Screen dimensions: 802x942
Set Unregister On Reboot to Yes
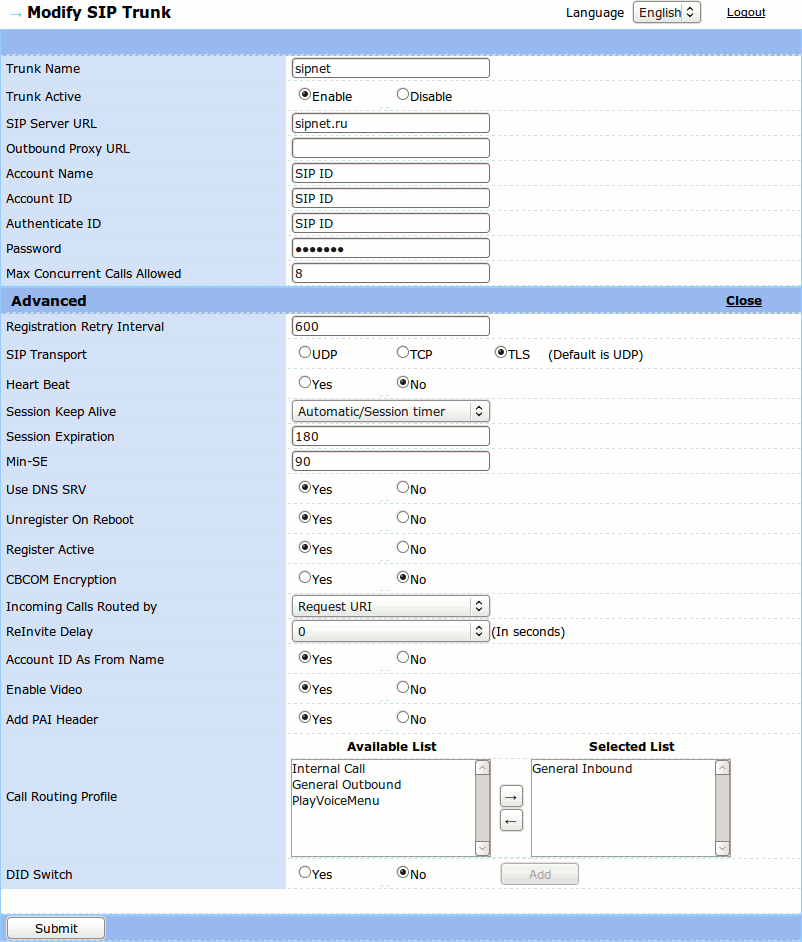coord(305,517)
